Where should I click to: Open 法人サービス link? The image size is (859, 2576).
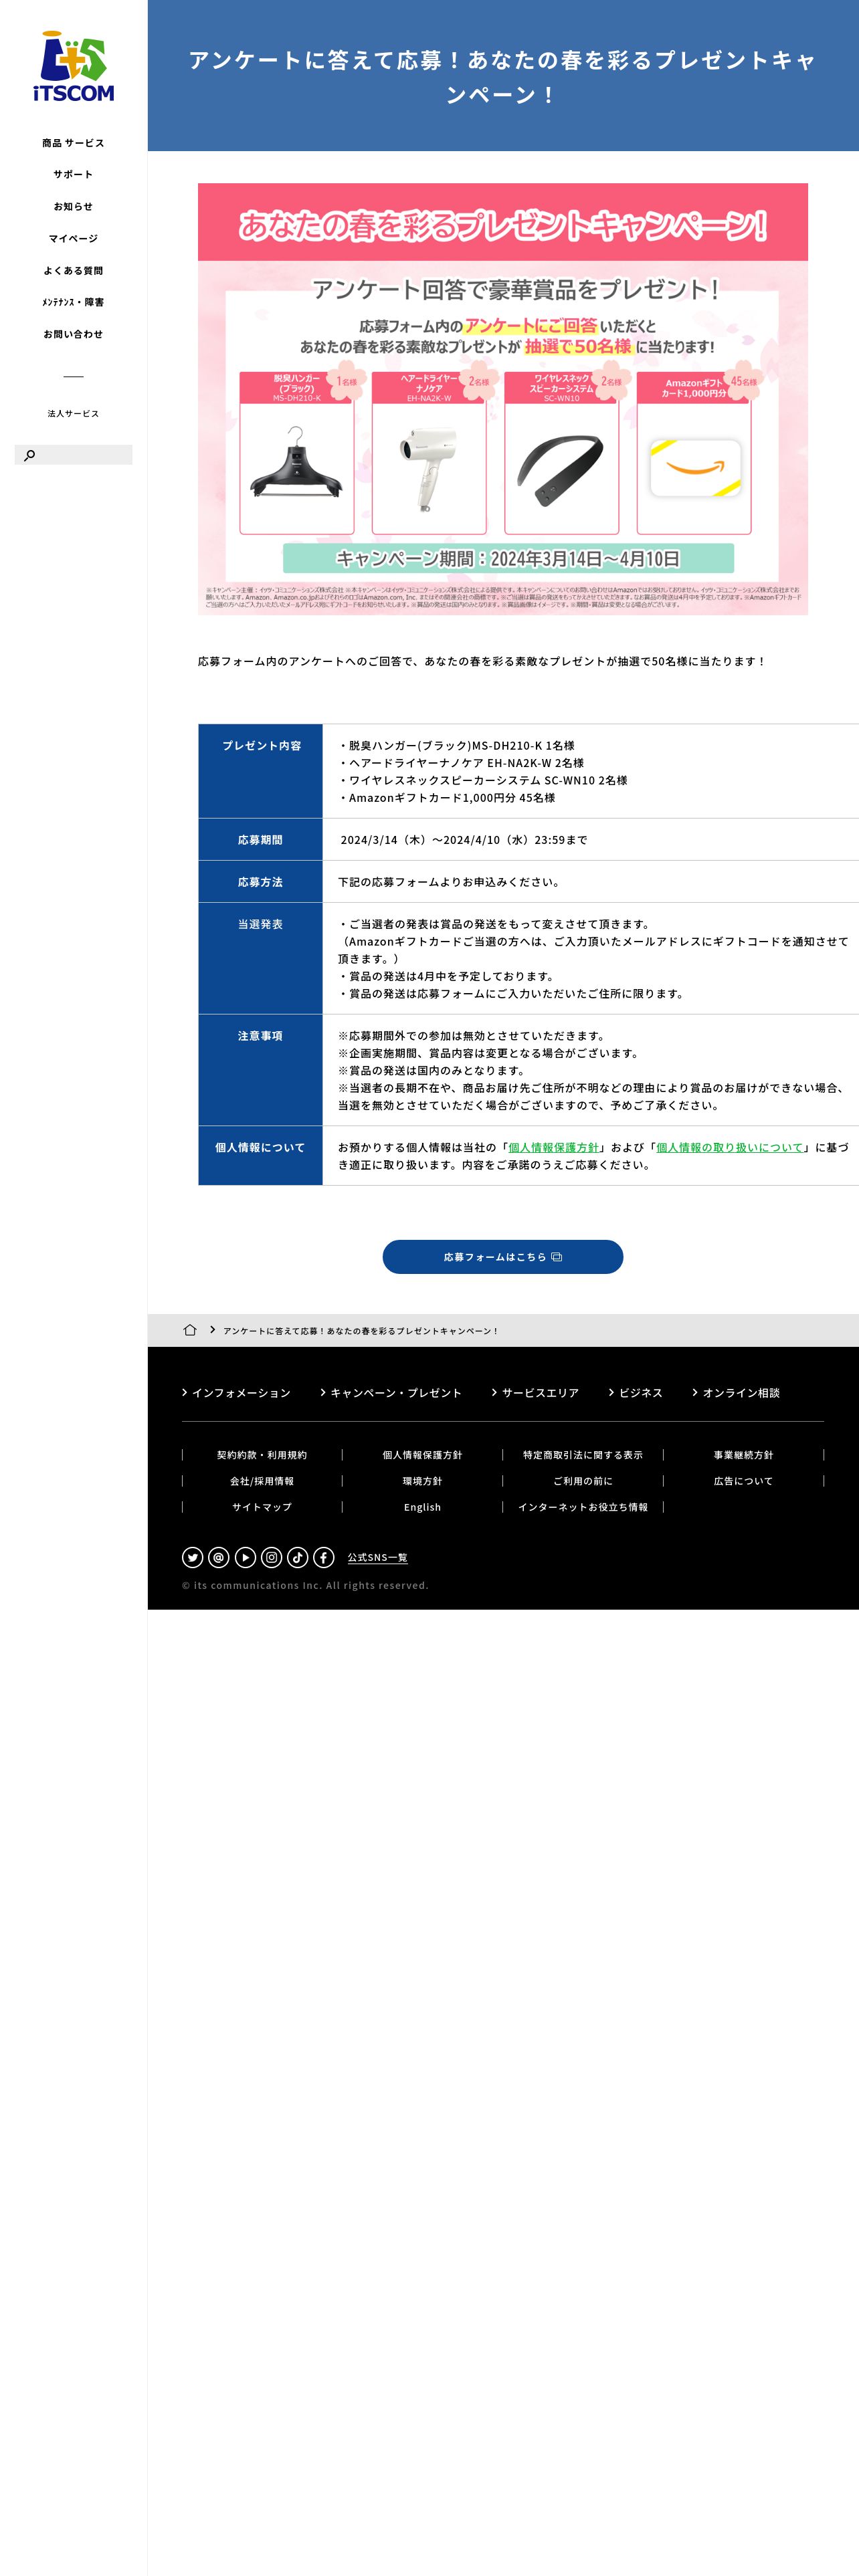73,413
